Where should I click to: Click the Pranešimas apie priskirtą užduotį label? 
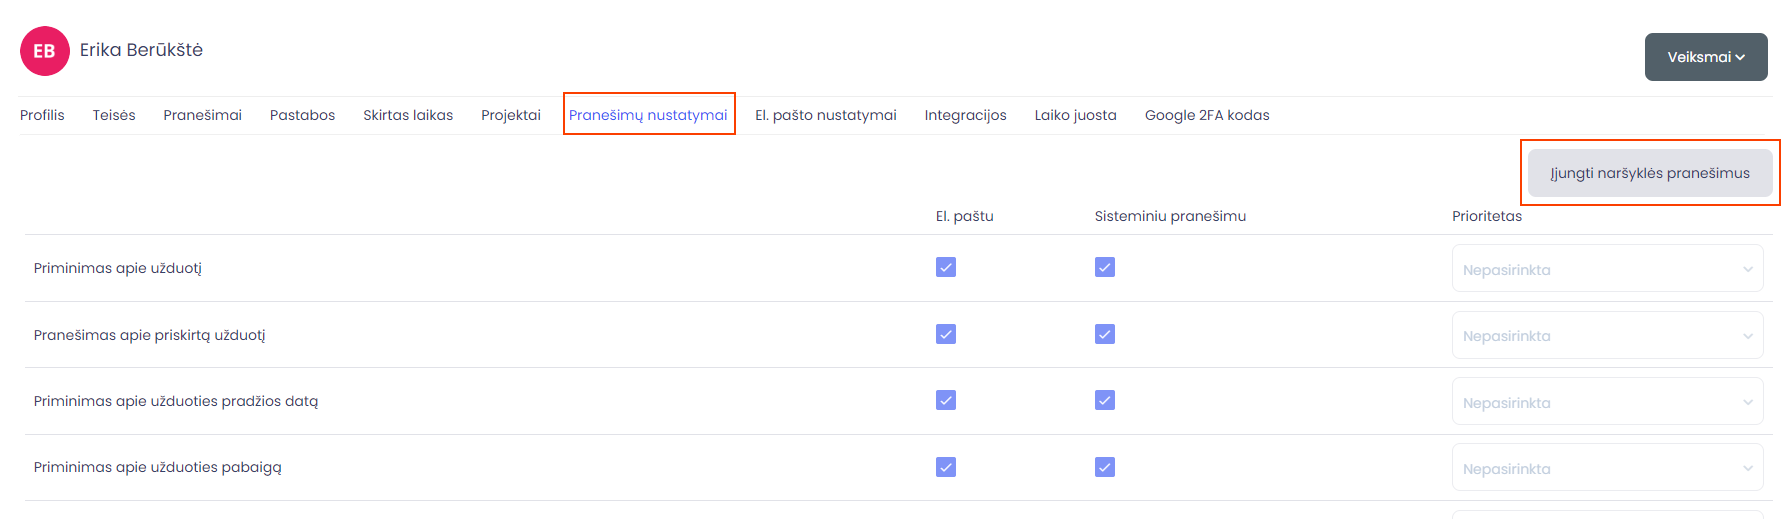pyautogui.click(x=150, y=335)
